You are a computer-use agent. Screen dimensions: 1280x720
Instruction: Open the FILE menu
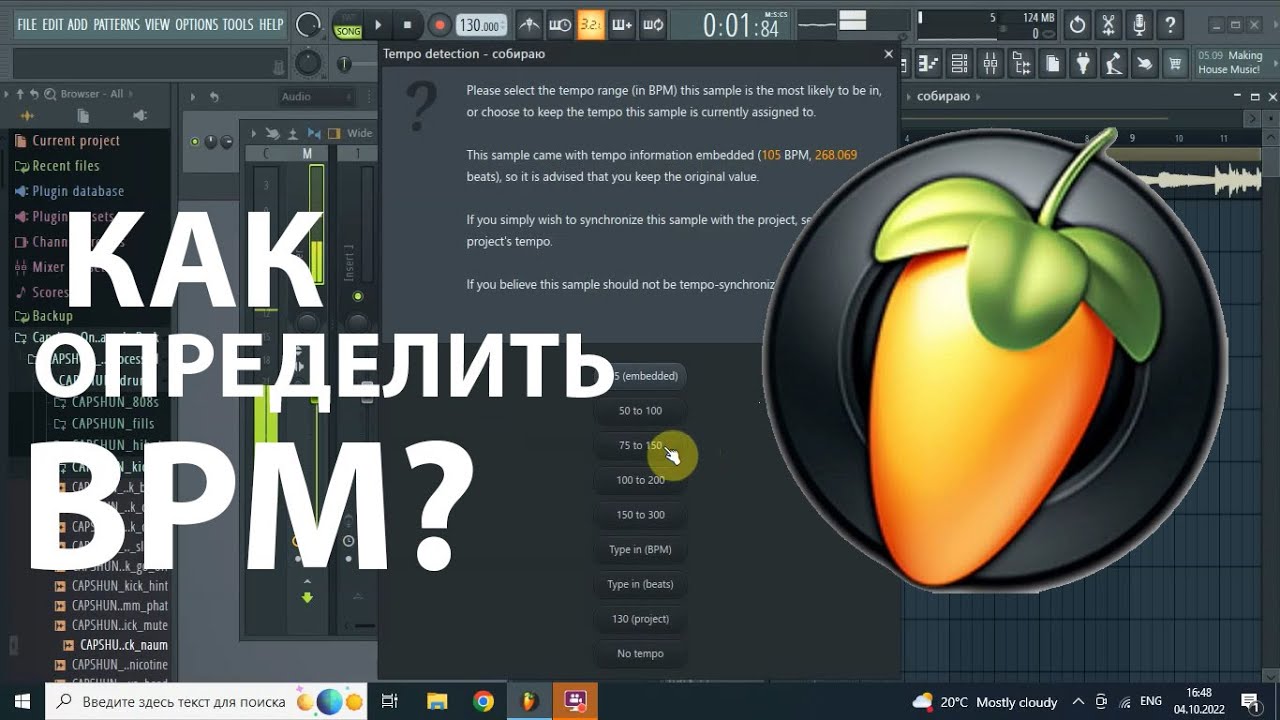27,24
